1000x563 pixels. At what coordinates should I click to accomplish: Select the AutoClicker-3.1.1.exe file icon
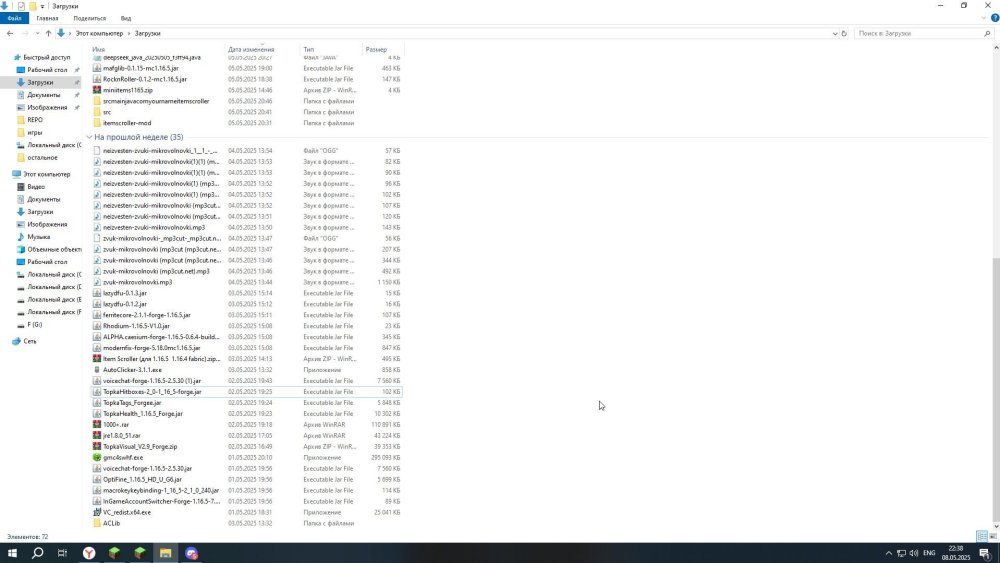[97, 370]
